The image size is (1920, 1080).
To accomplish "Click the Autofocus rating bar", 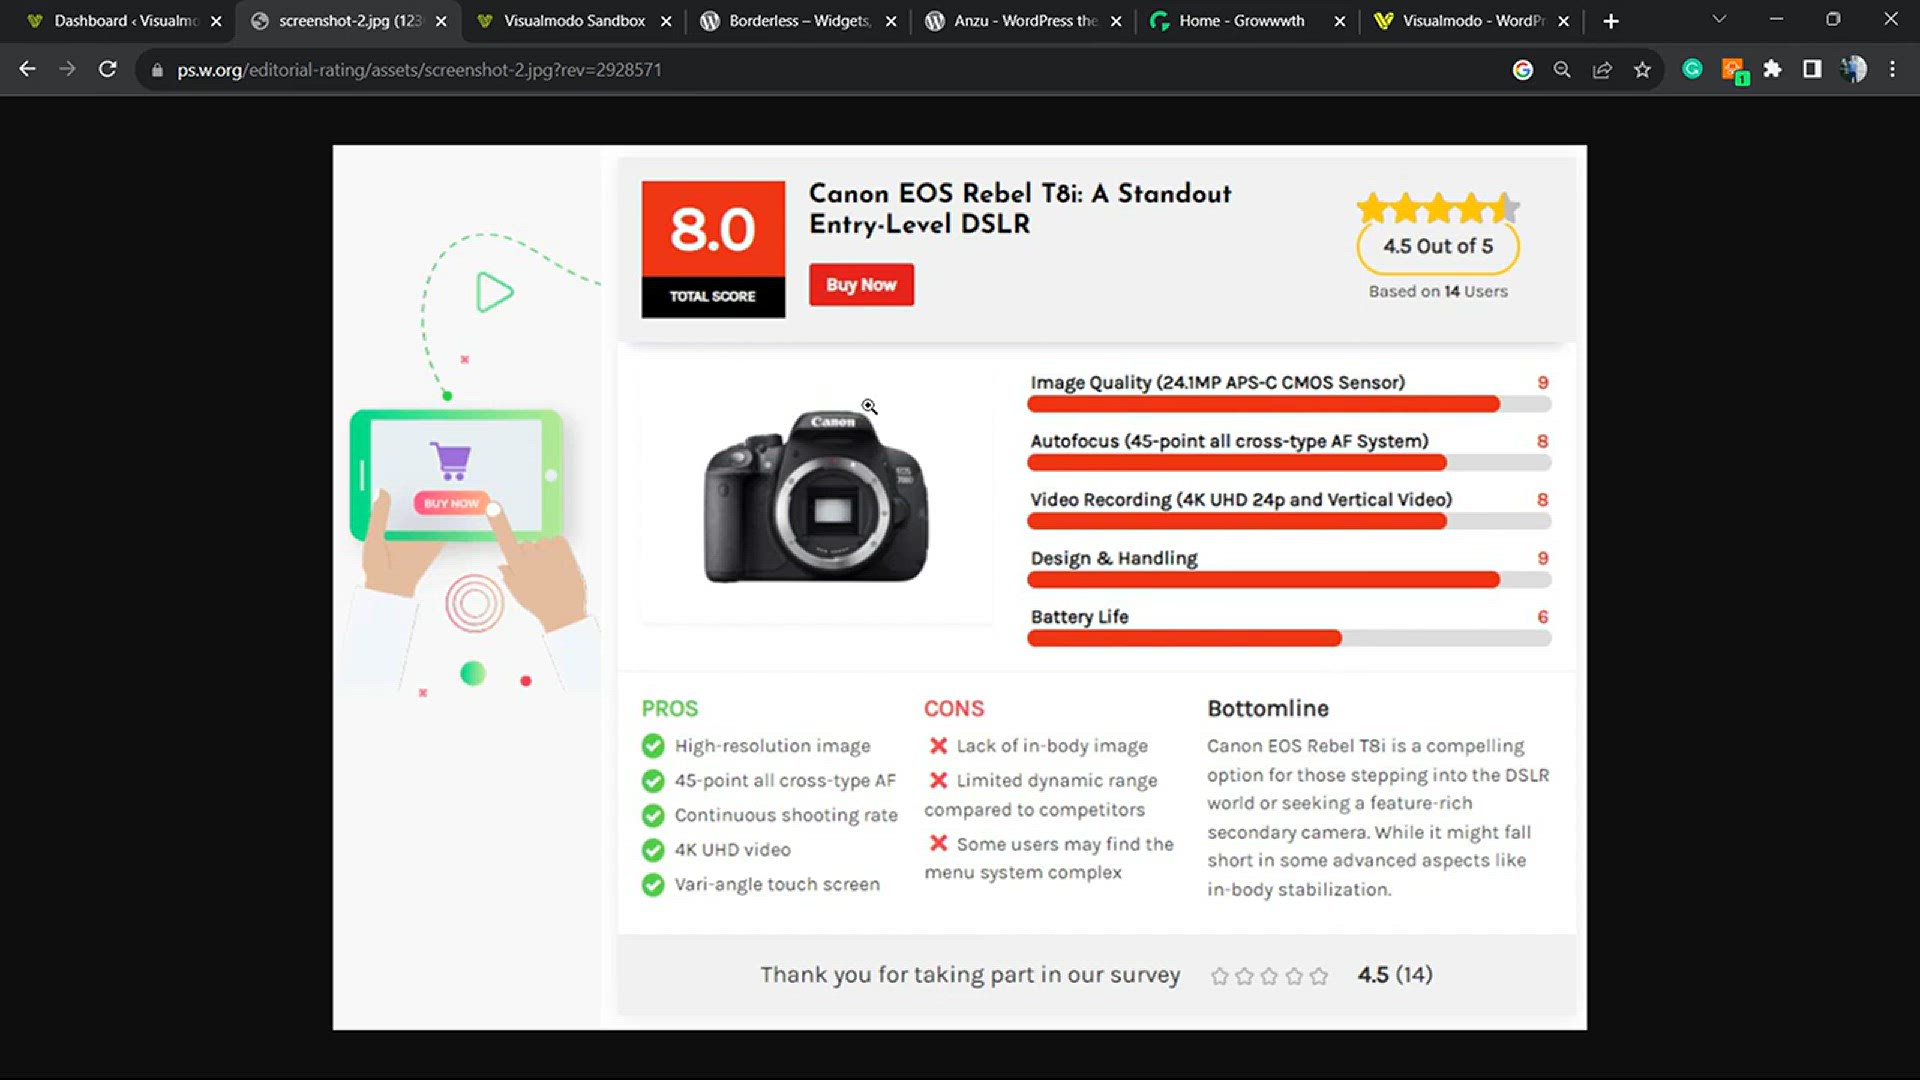I will [x=1289, y=463].
